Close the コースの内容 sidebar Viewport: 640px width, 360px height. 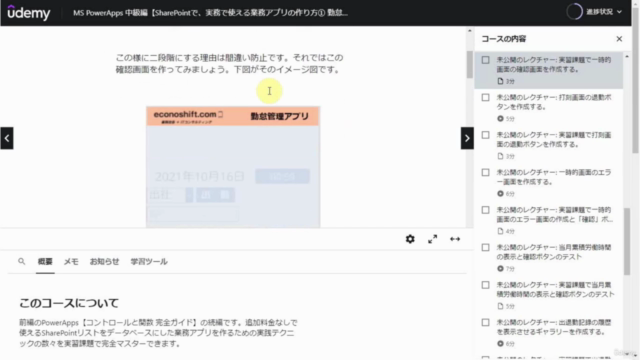[619, 39]
